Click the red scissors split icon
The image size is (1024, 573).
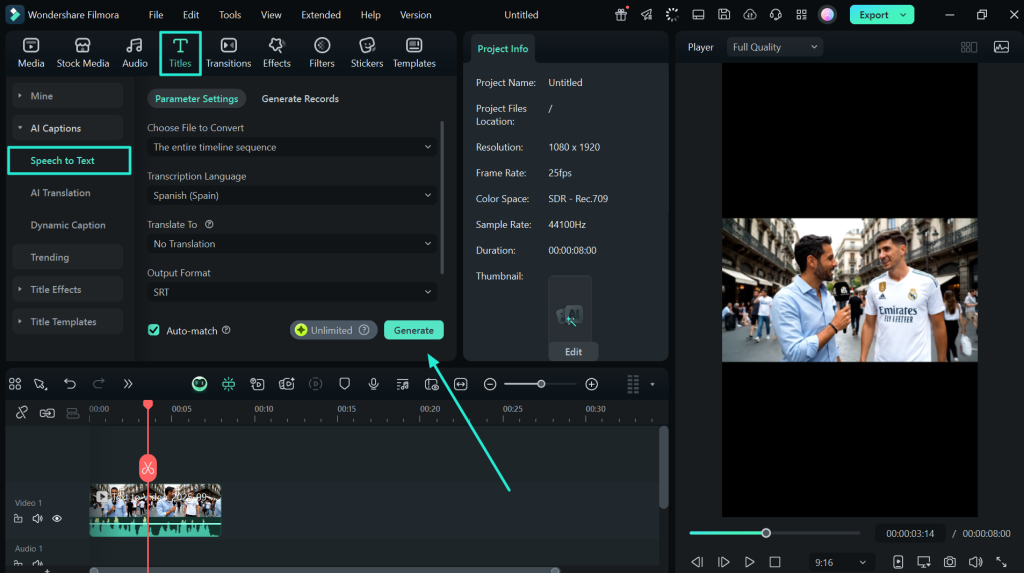[148, 467]
